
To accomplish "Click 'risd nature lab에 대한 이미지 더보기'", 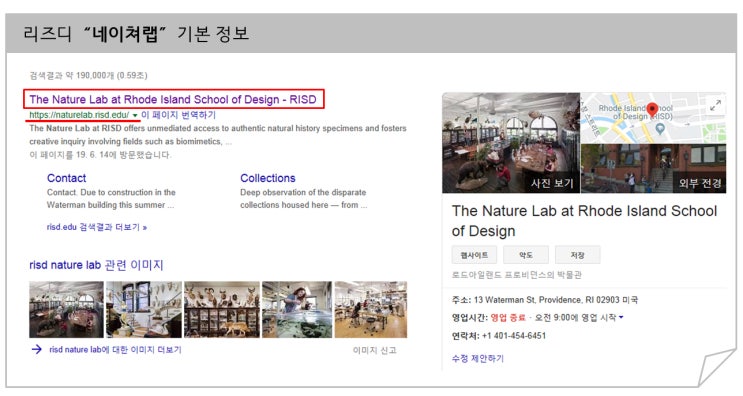I will pyautogui.click(x=115, y=350).
